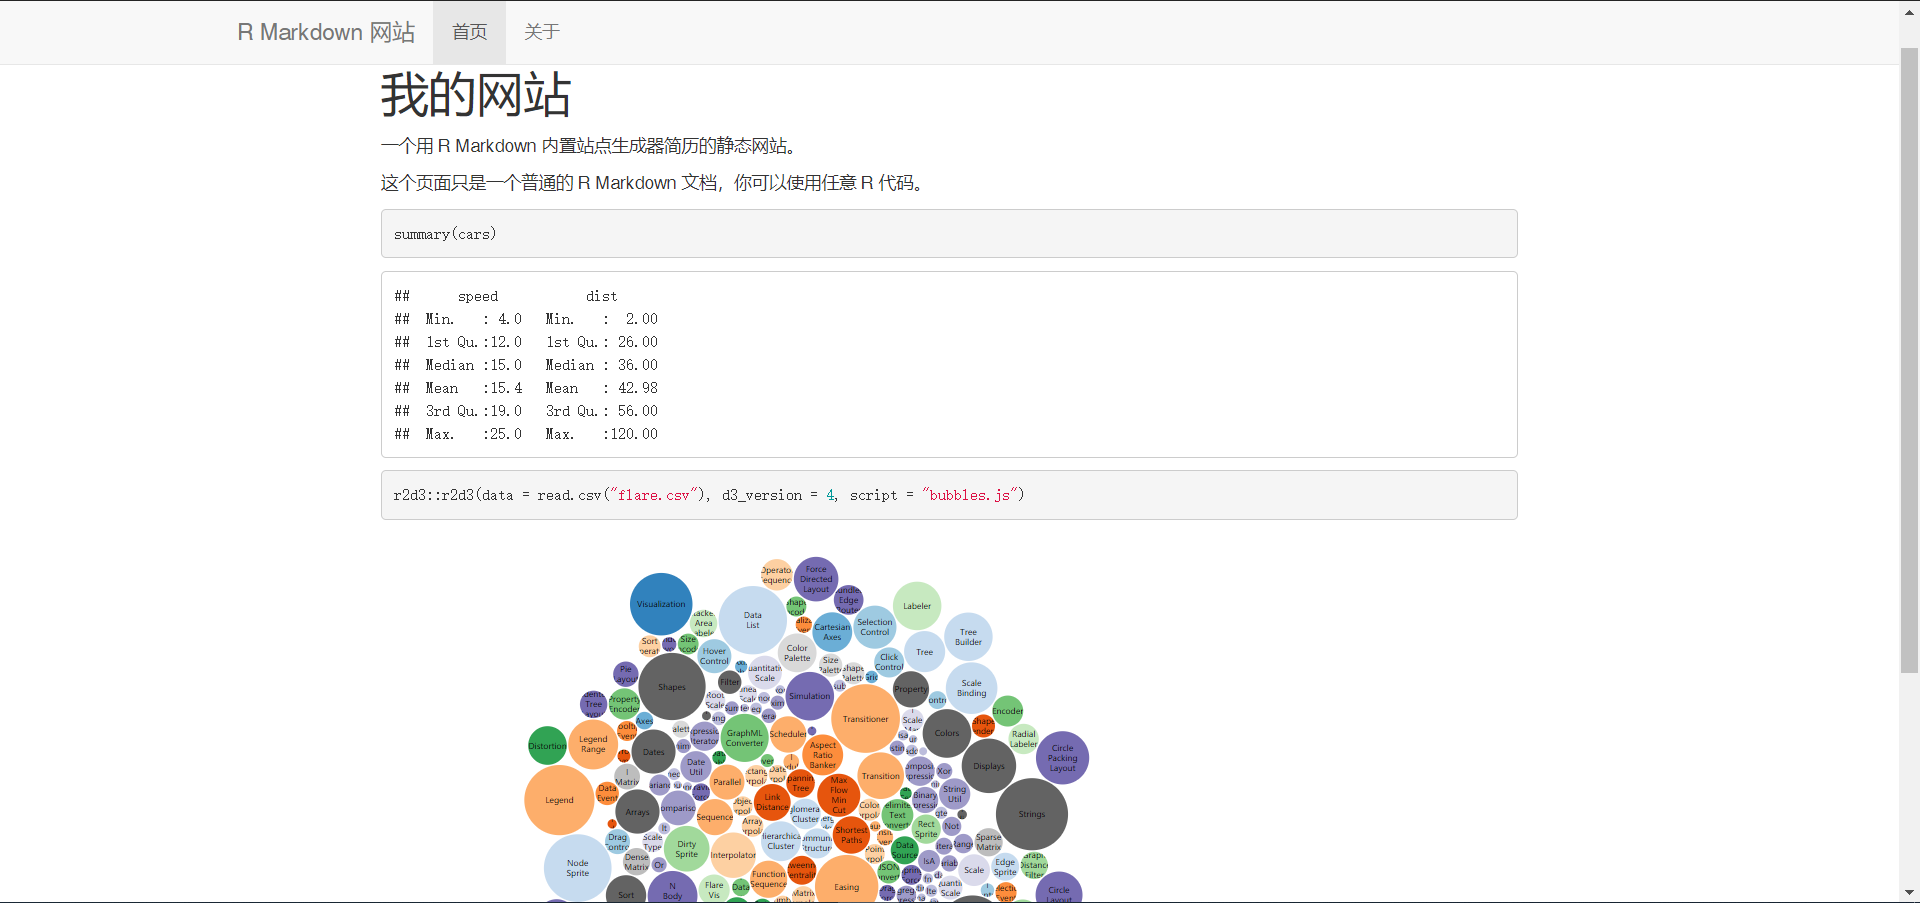
Task: Click the Encoder bubble
Action: [x=1007, y=711]
